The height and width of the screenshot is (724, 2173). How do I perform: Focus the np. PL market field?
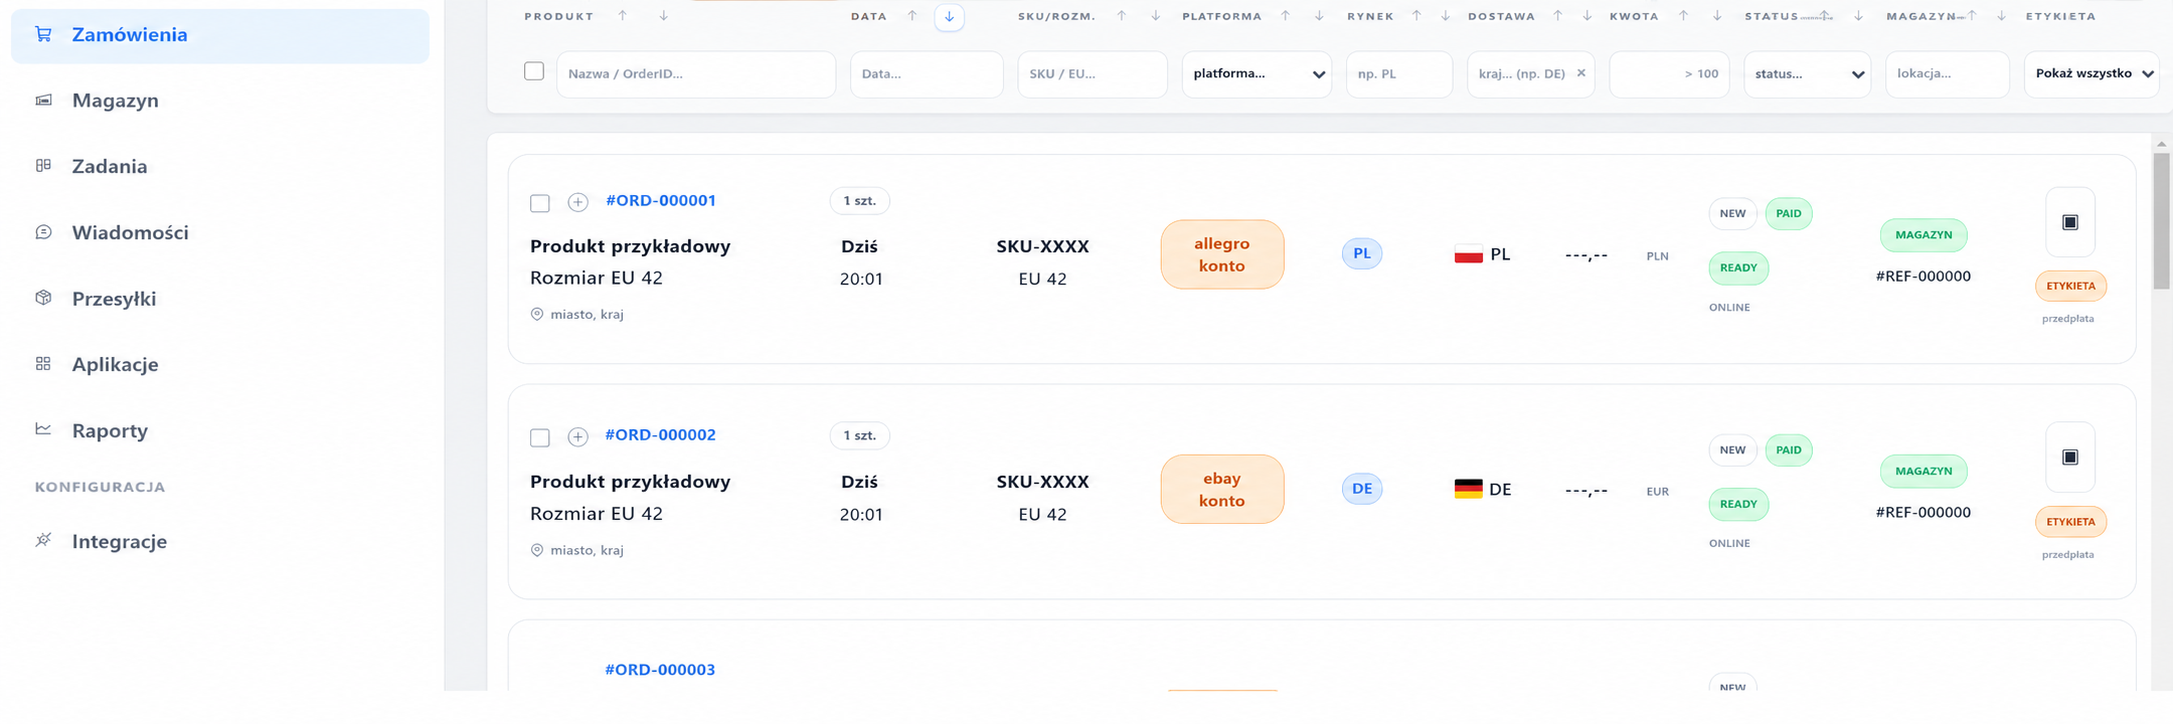(x=1399, y=74)
